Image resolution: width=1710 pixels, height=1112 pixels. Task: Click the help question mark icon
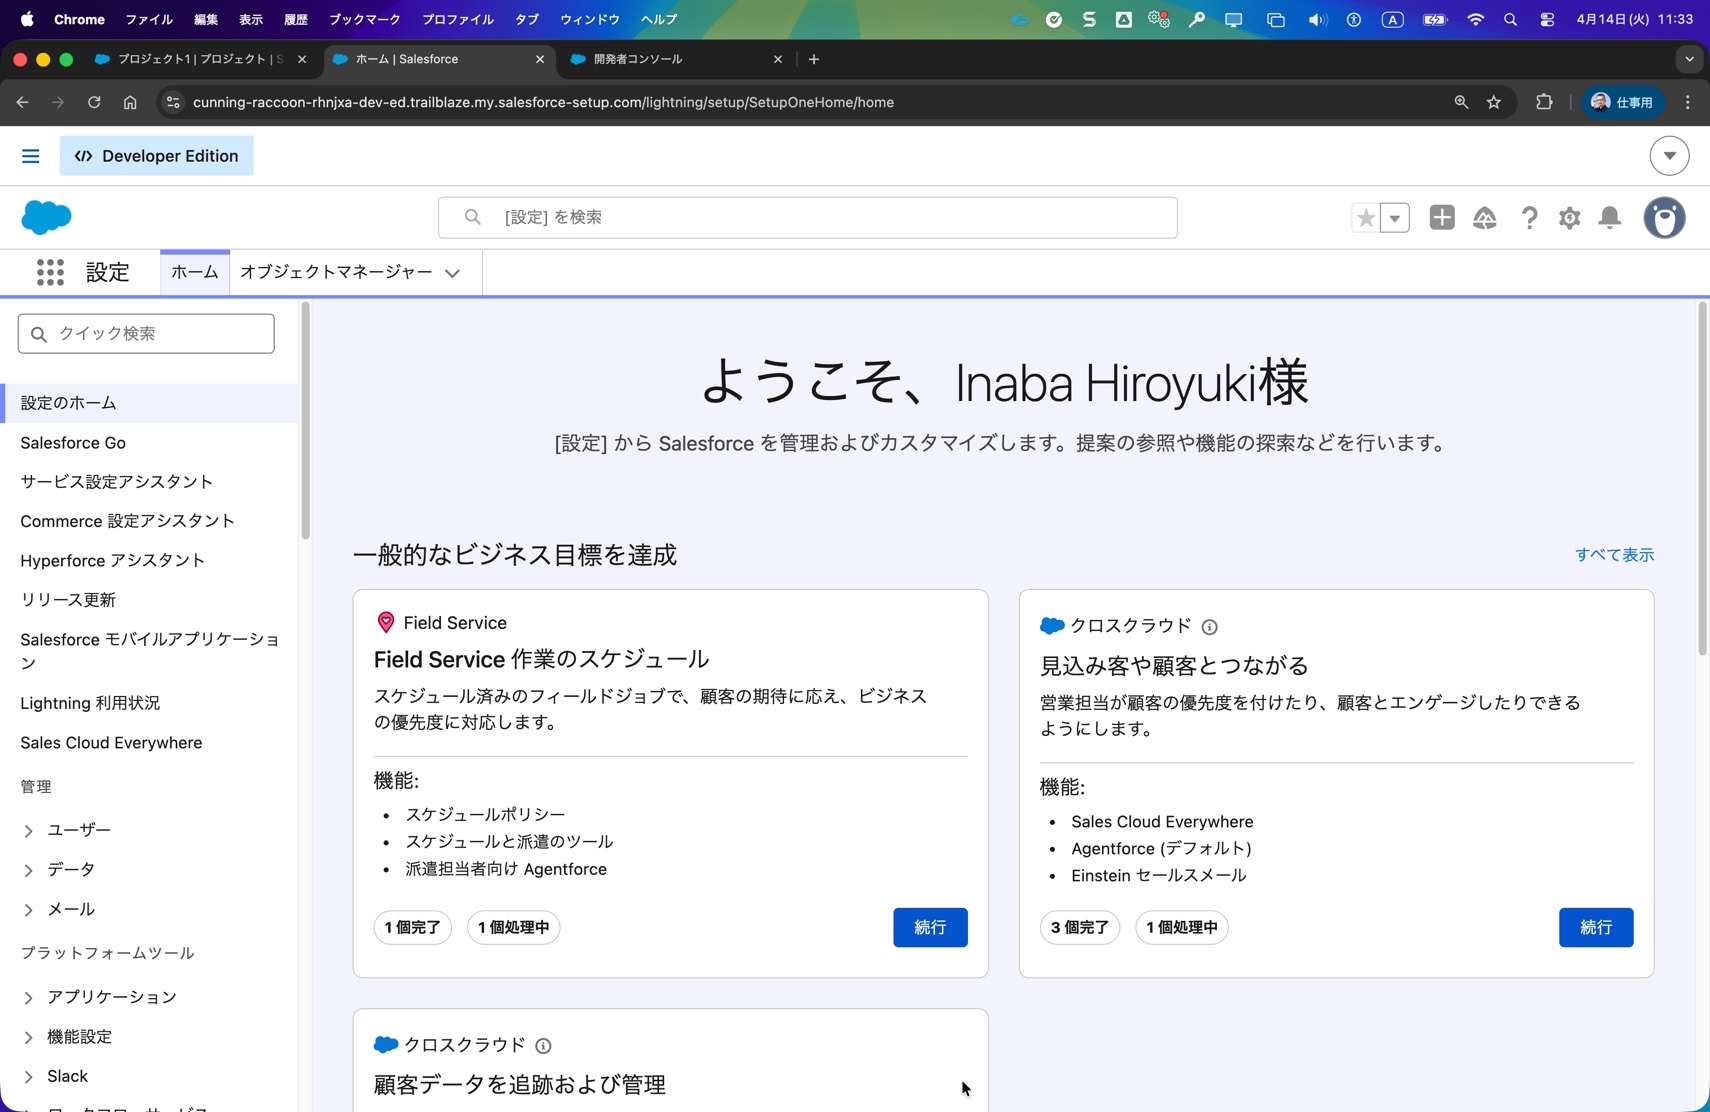click(1529, 218)
